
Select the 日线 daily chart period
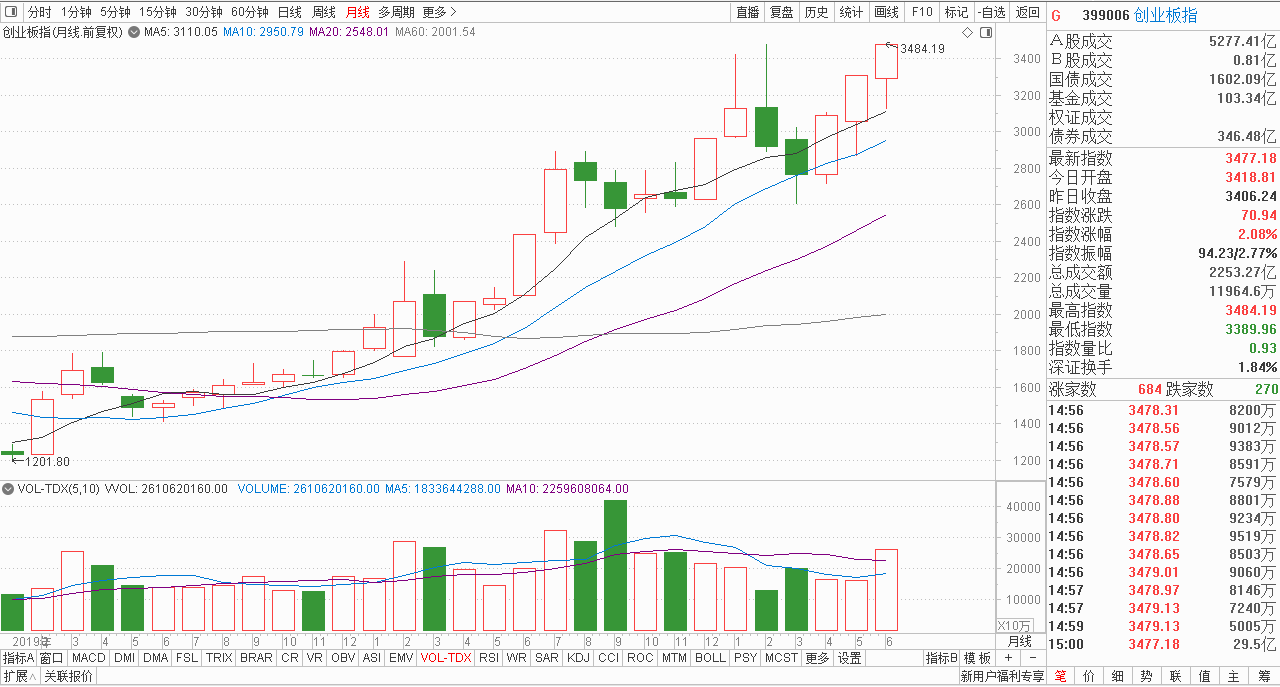(289, 12)
